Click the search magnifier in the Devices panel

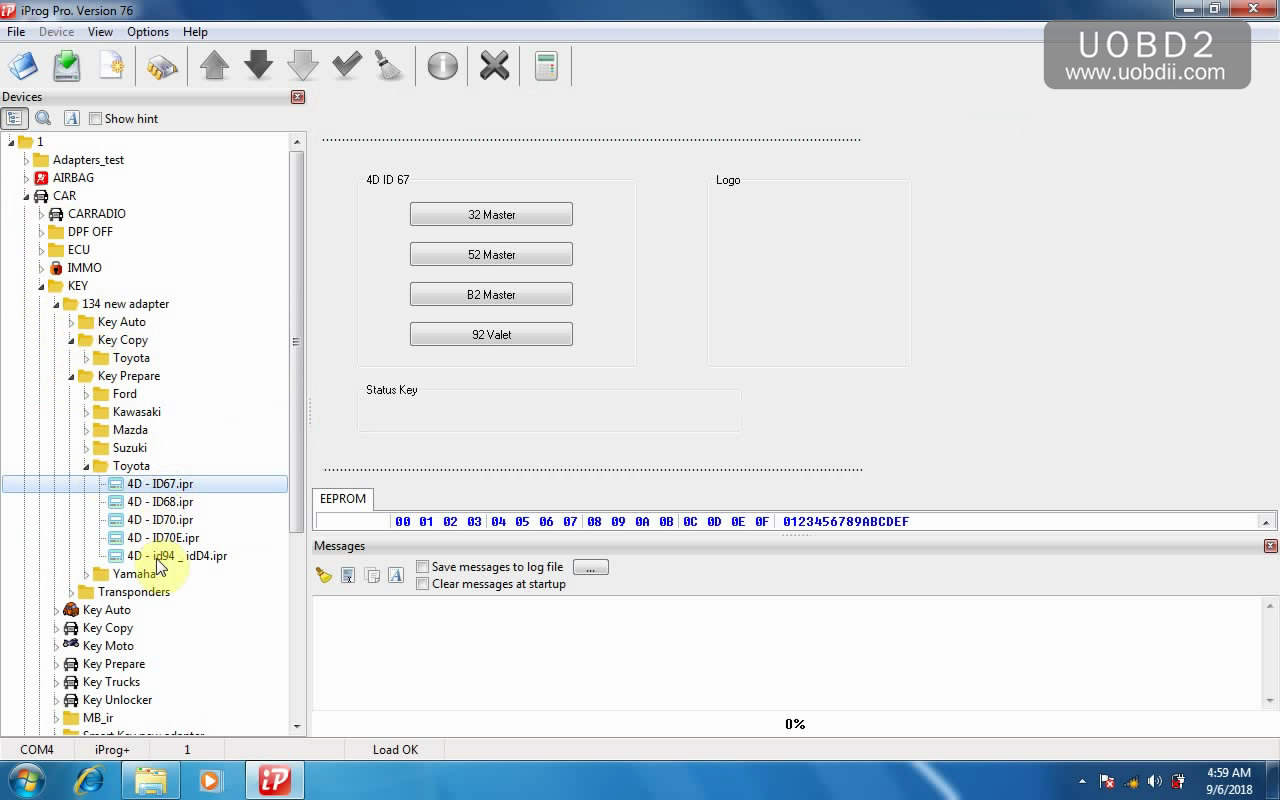point(43,118)
